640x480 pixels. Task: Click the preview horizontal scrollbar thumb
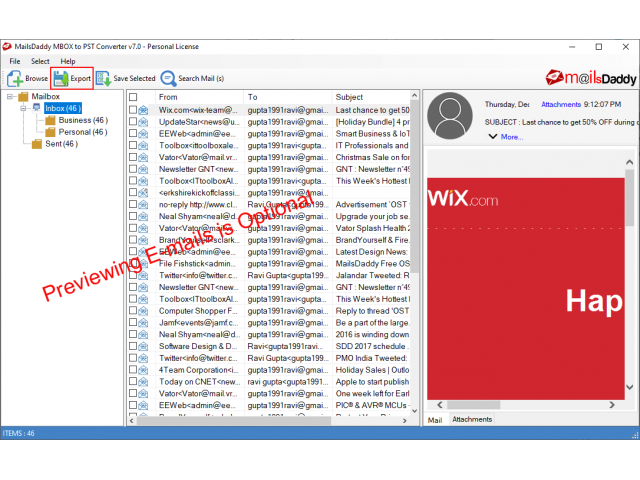(x=473, y=405)
